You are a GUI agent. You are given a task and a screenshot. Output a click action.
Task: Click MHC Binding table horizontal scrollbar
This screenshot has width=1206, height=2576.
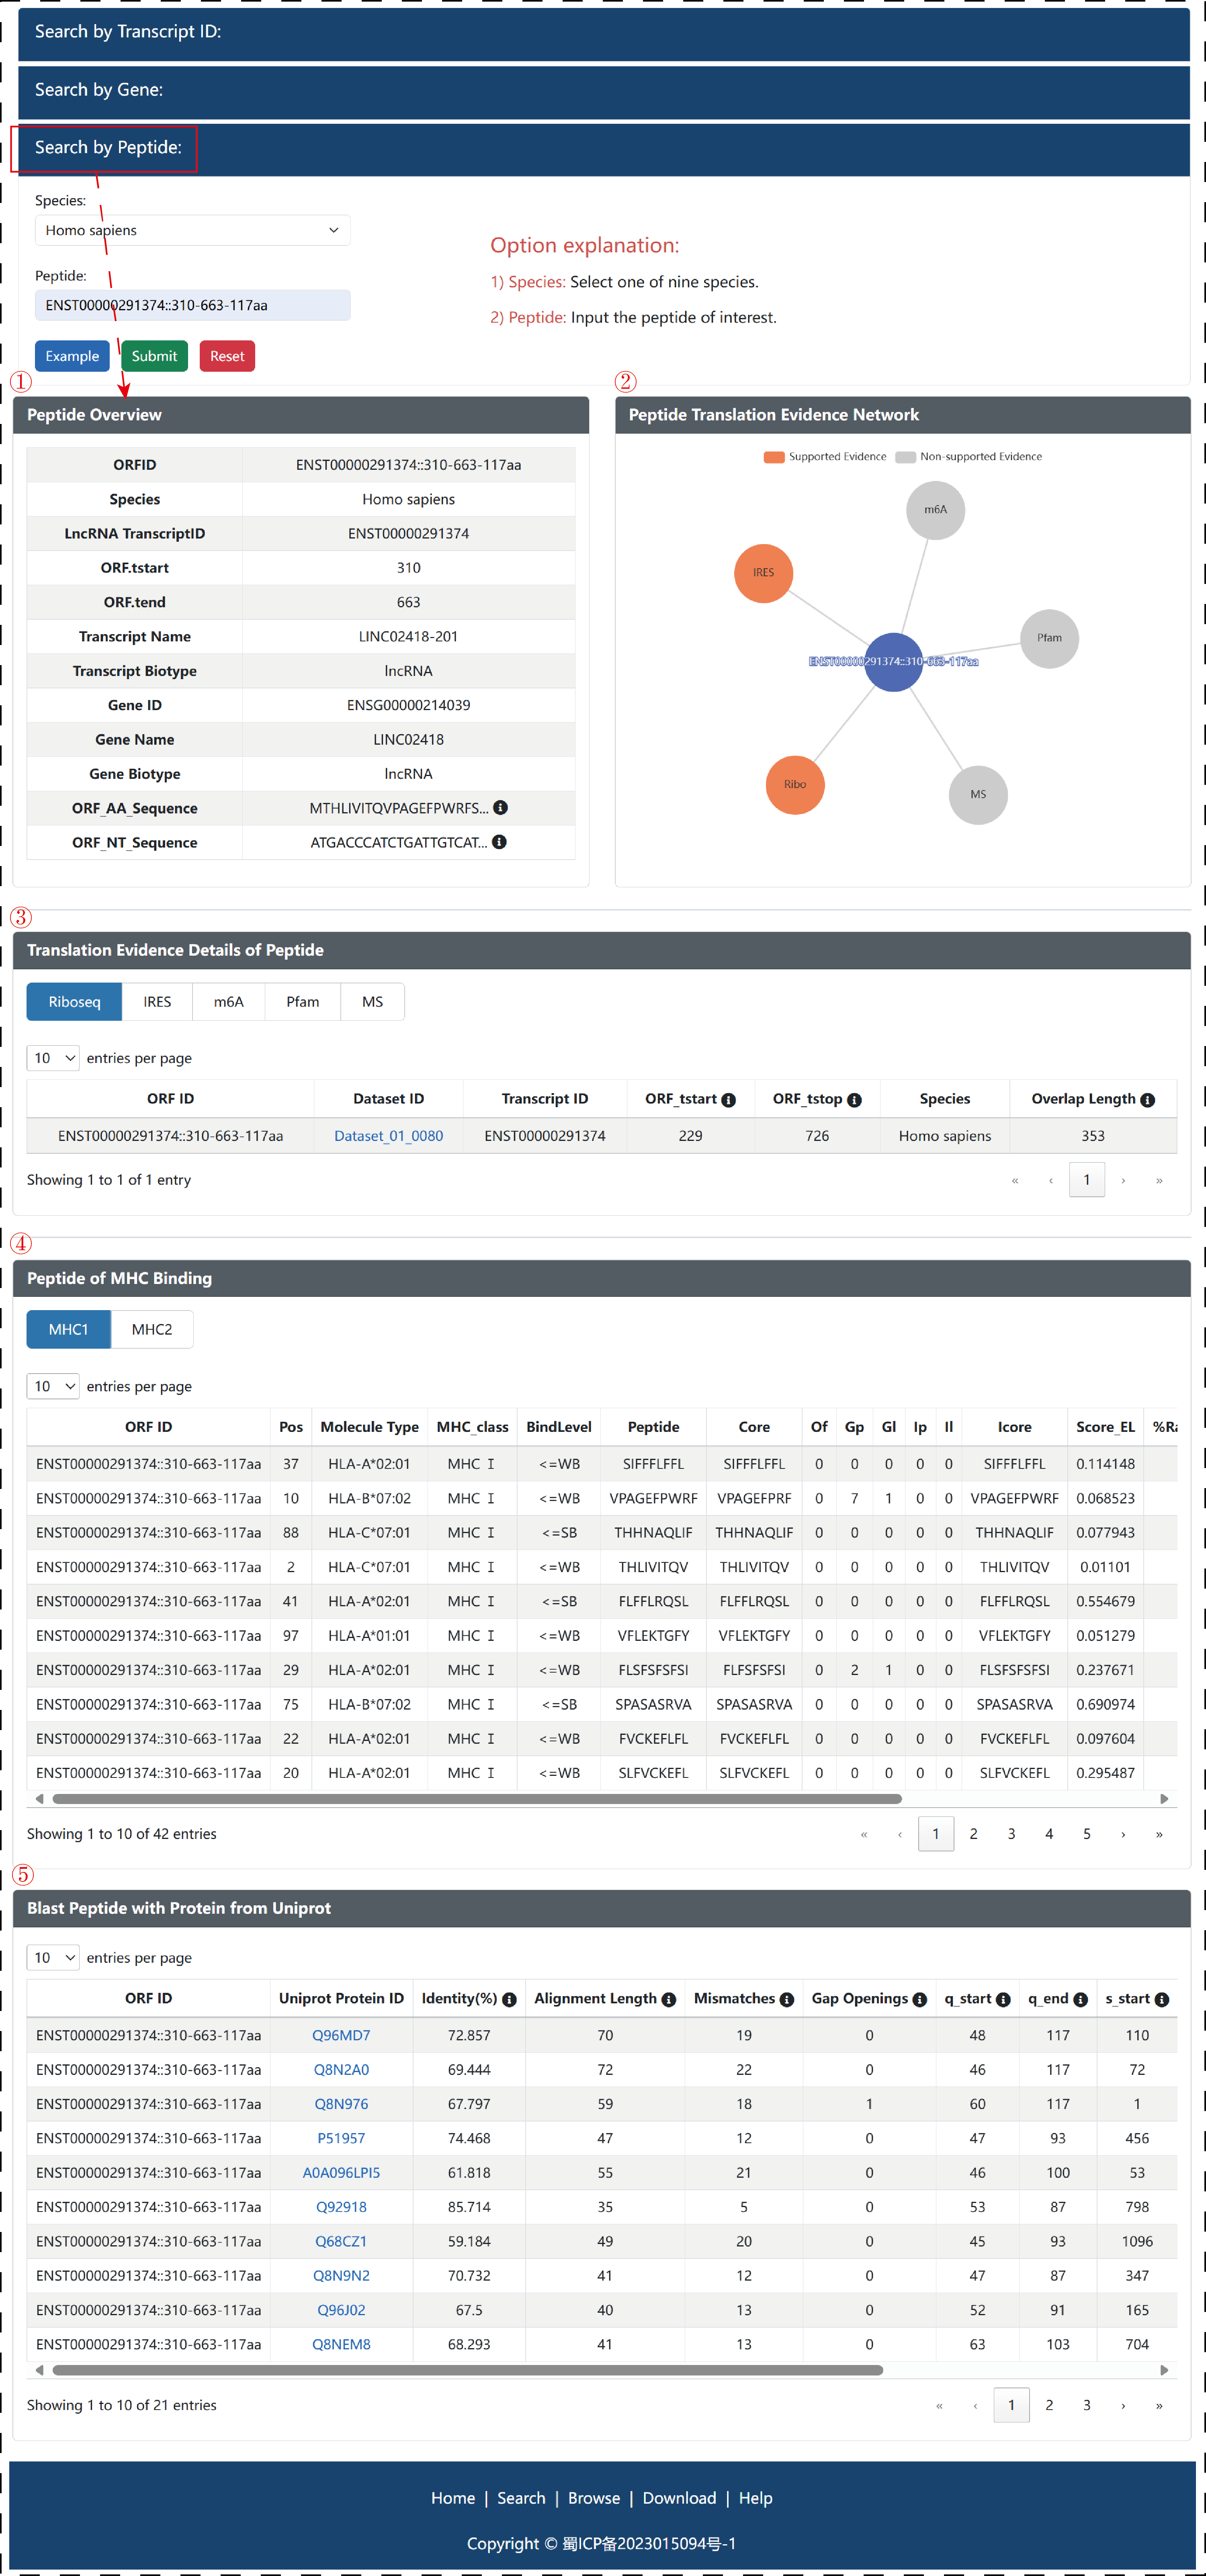(477, 1799)
